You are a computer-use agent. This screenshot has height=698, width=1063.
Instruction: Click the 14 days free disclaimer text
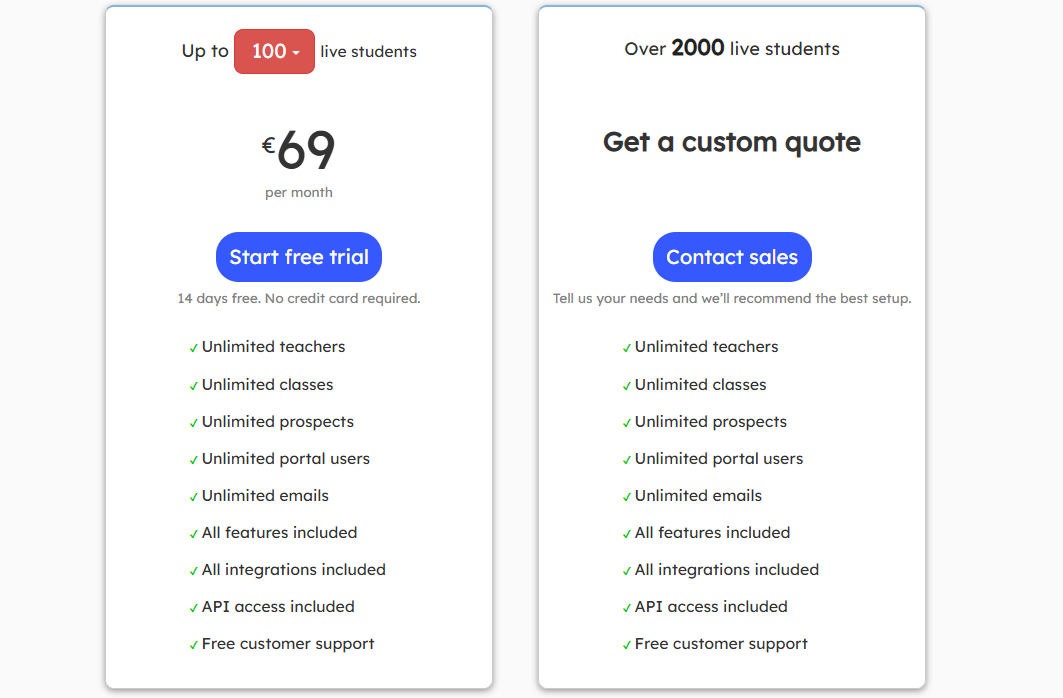298,298
